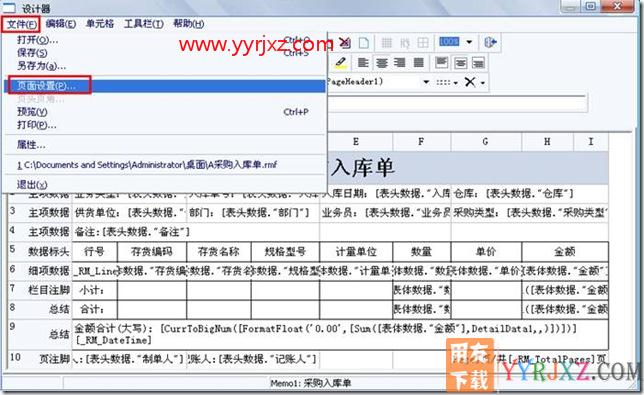Open the 工具栏(T) menu
Screen dimensions: 644x395
(x=144, y=24)
